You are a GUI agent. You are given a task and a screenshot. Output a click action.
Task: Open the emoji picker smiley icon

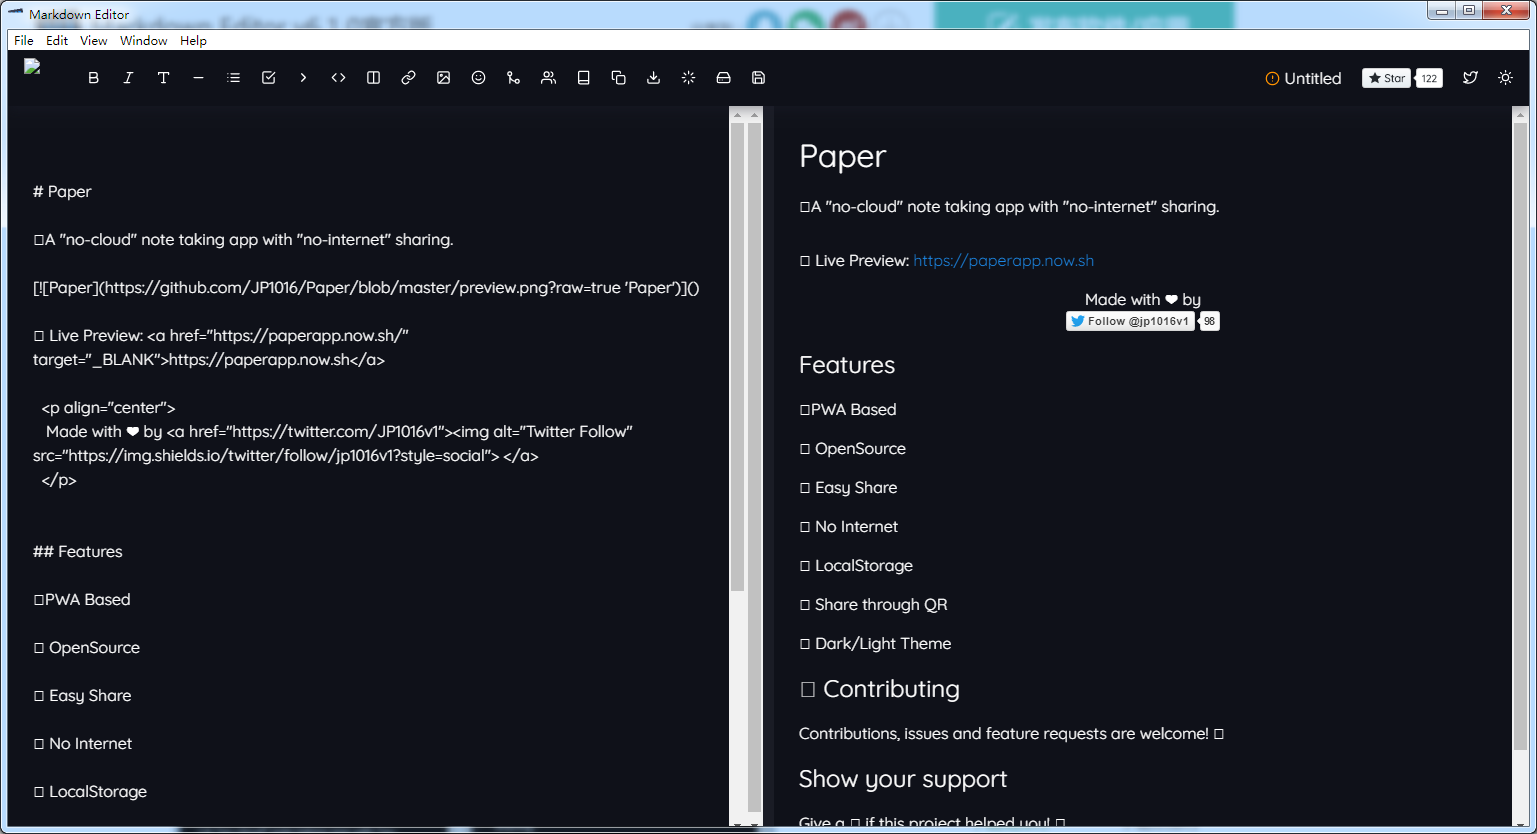(478, 78)
